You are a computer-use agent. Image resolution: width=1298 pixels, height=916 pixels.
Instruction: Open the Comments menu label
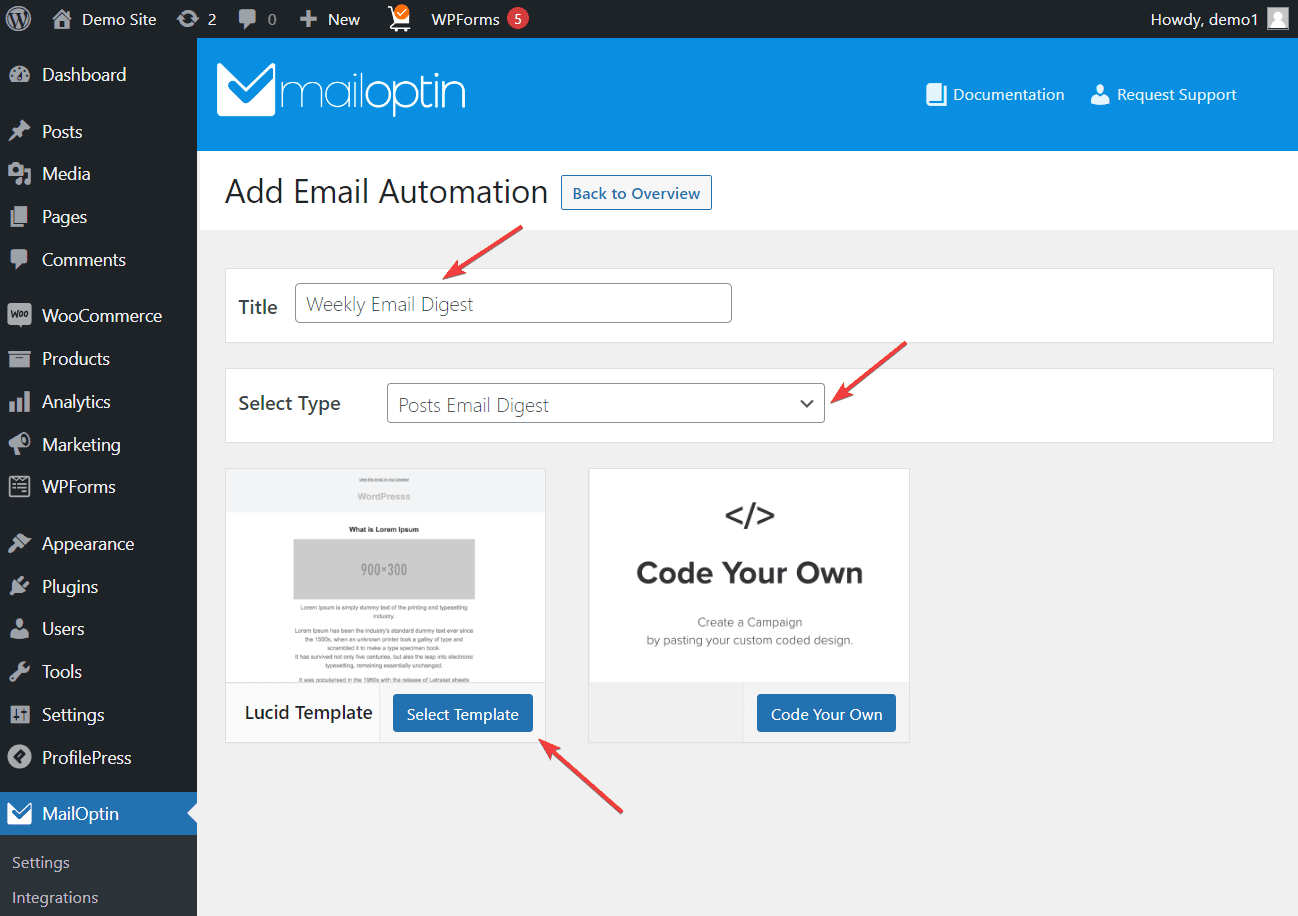[84, 260]
